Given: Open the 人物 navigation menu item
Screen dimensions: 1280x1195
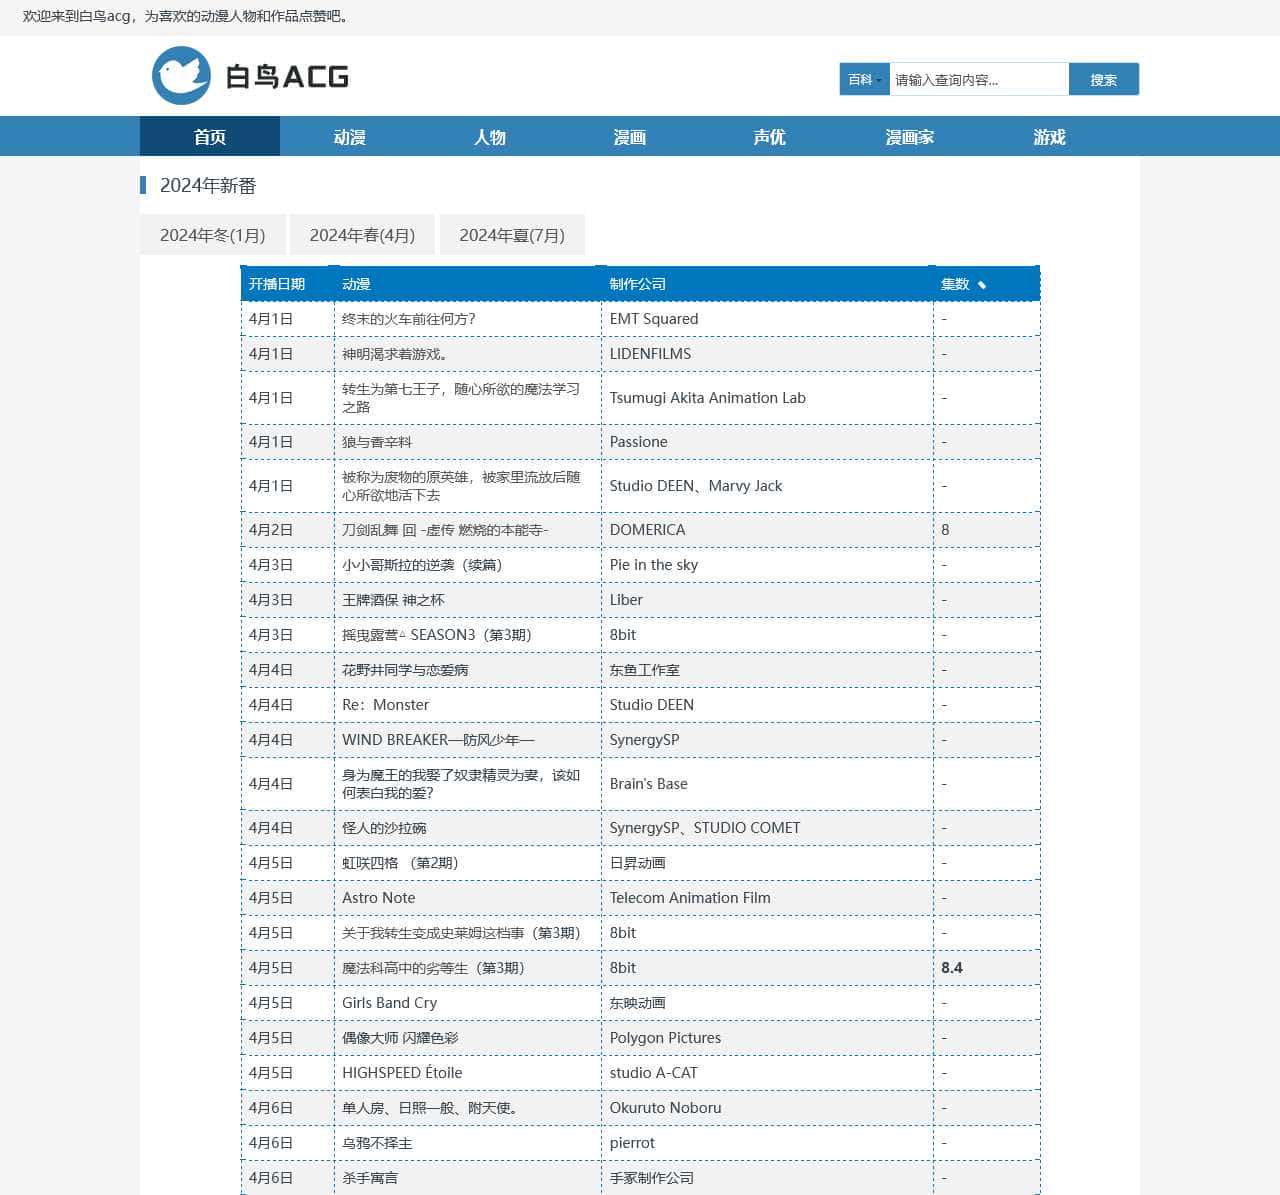Looking at the screenshot, I should pos(489,137).
